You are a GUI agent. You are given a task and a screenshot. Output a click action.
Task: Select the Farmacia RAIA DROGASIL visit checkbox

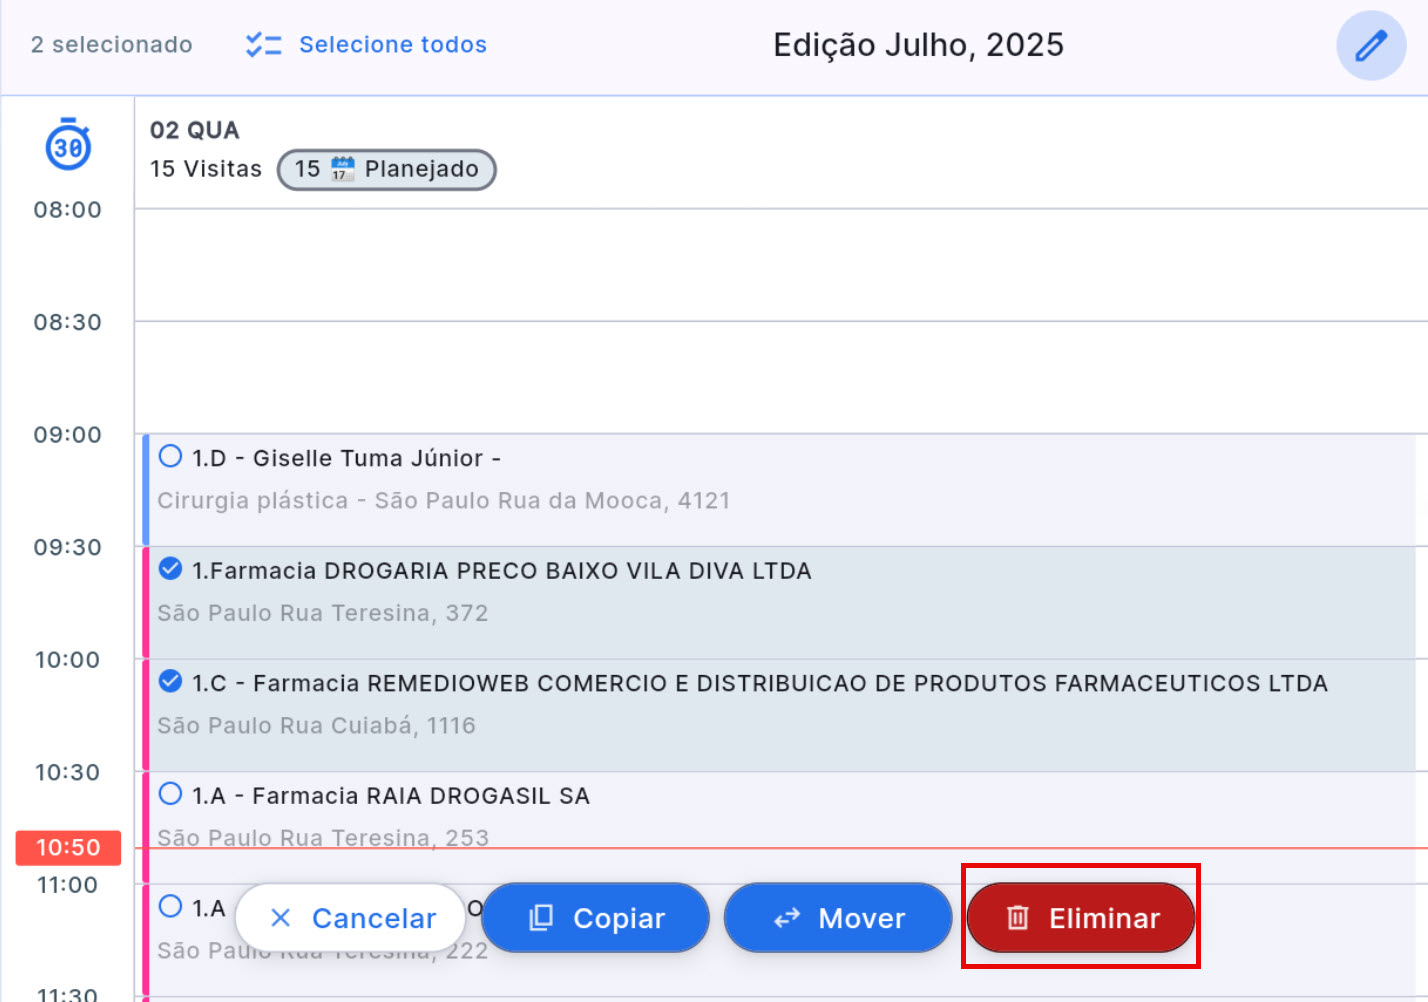171,794
